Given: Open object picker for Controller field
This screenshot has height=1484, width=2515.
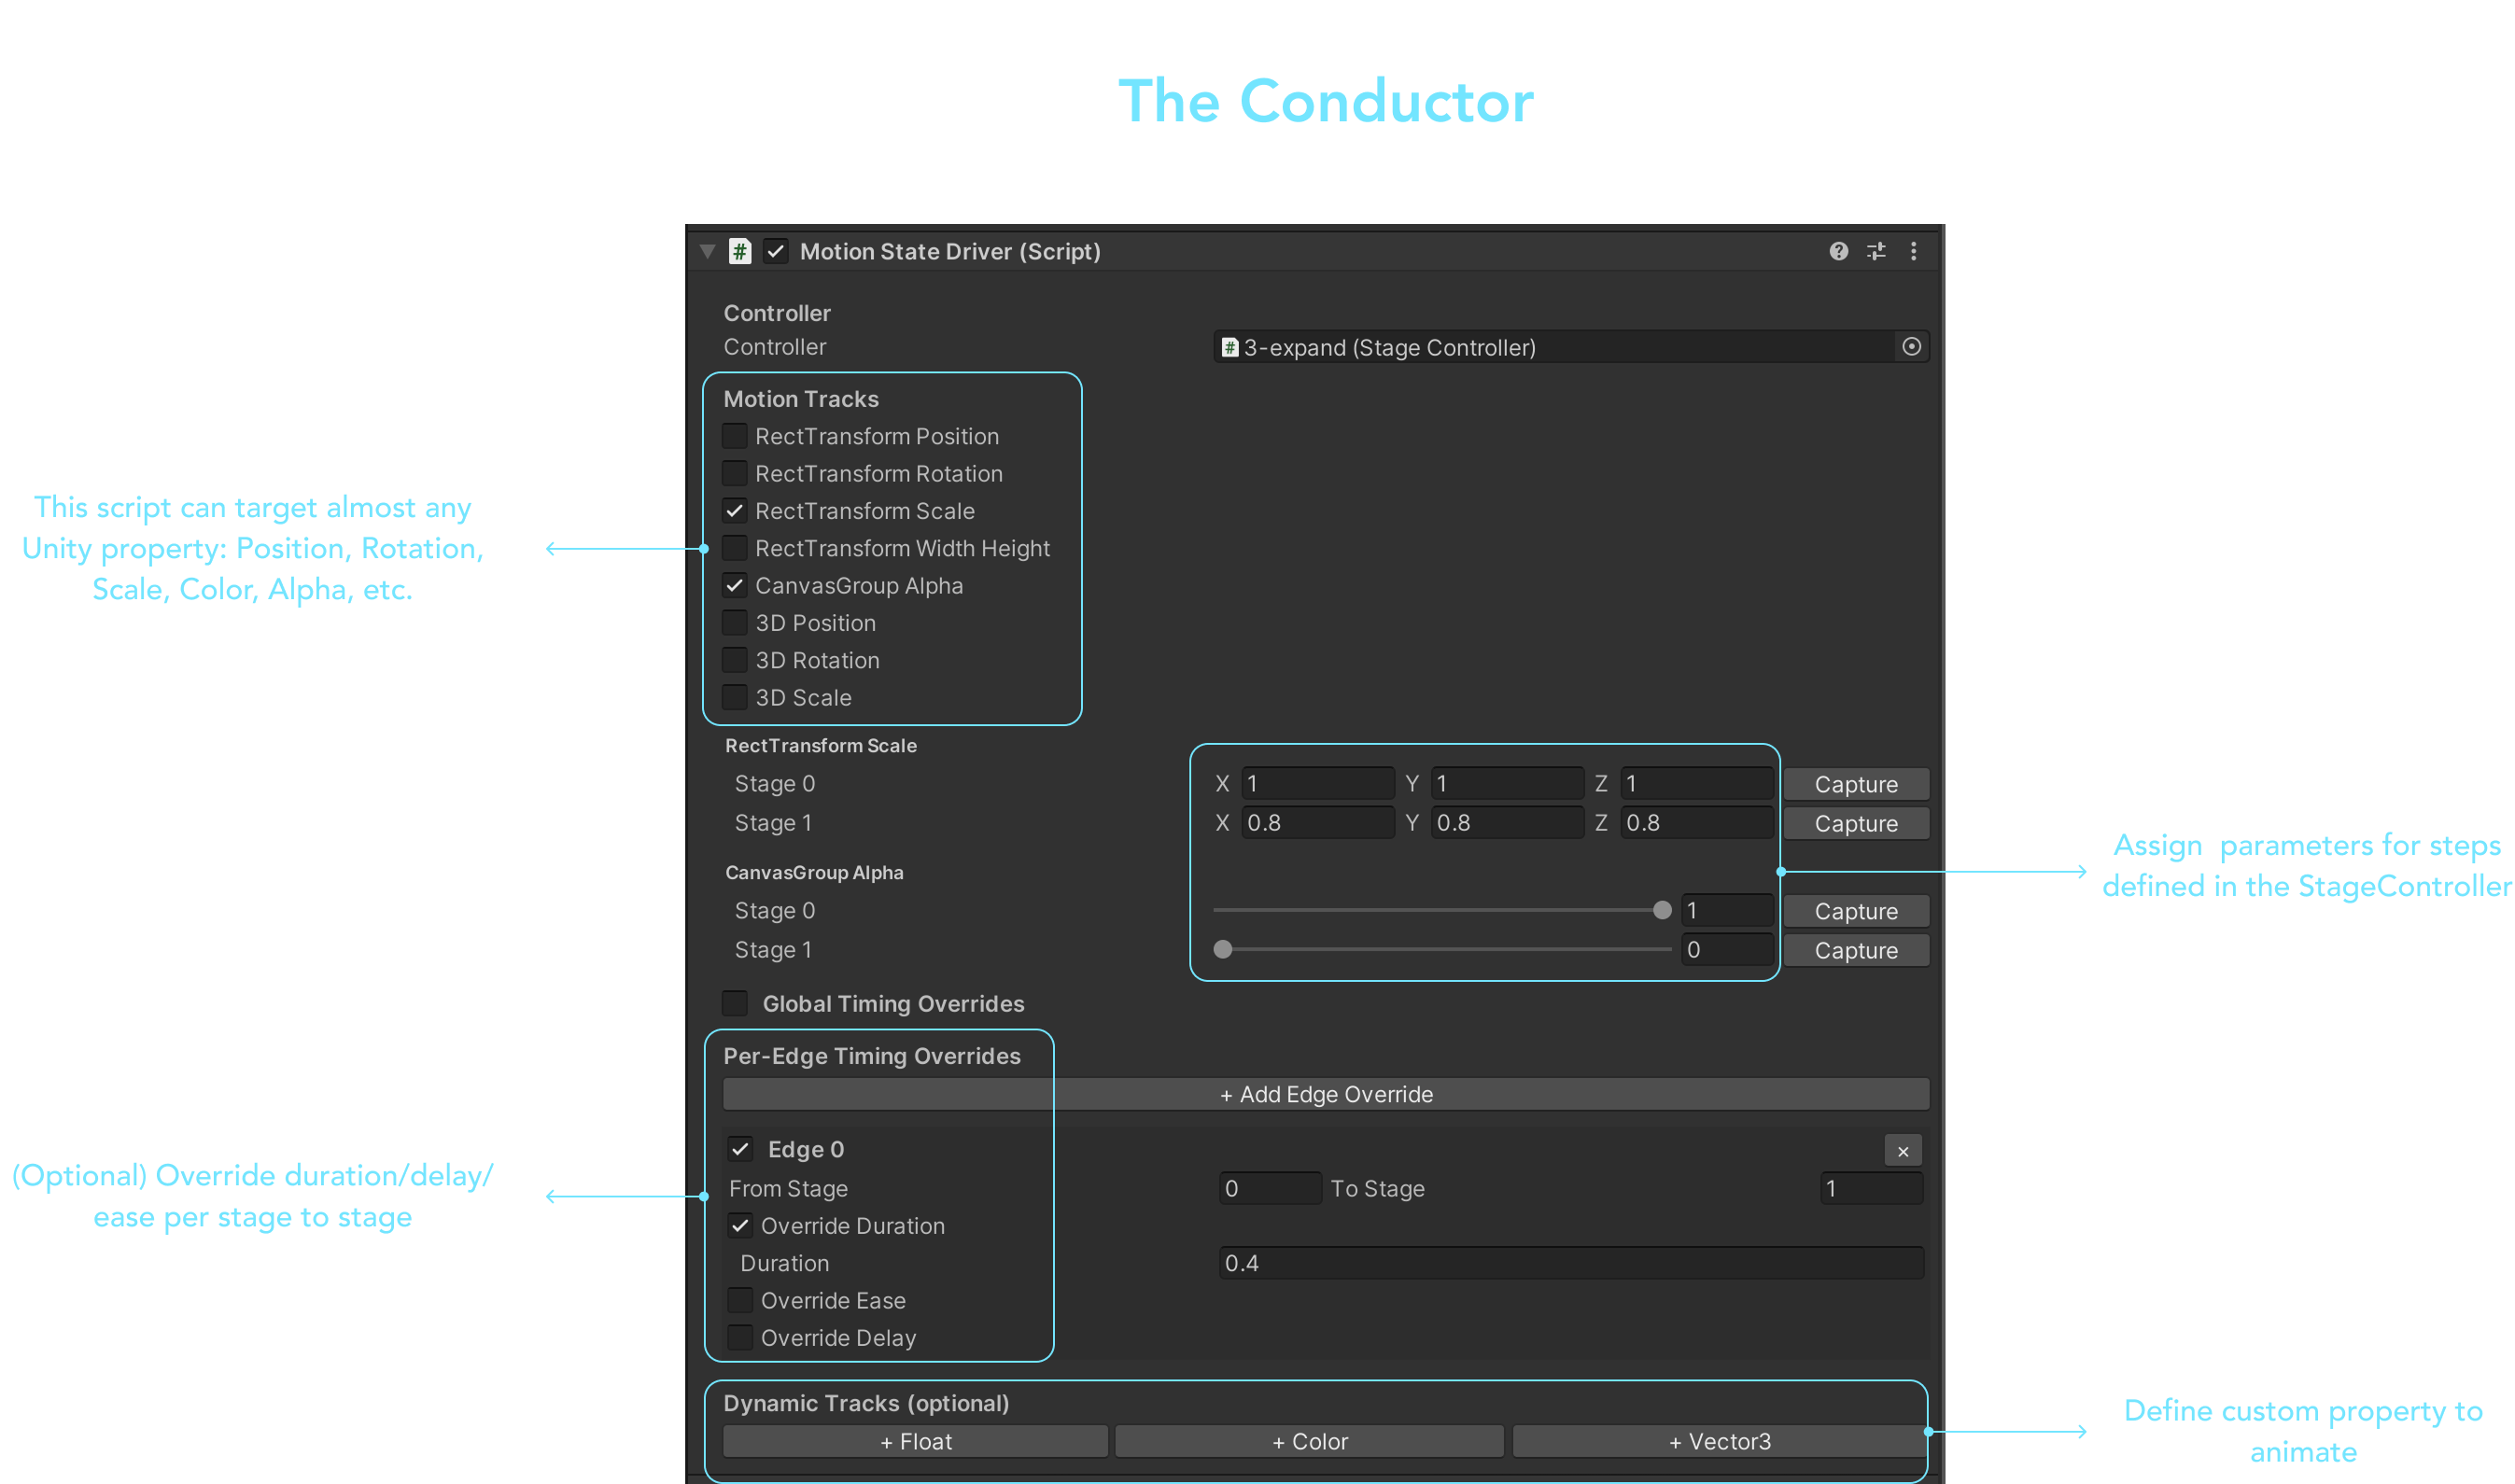Looking at the screenshot, I should click(1911, 347).
